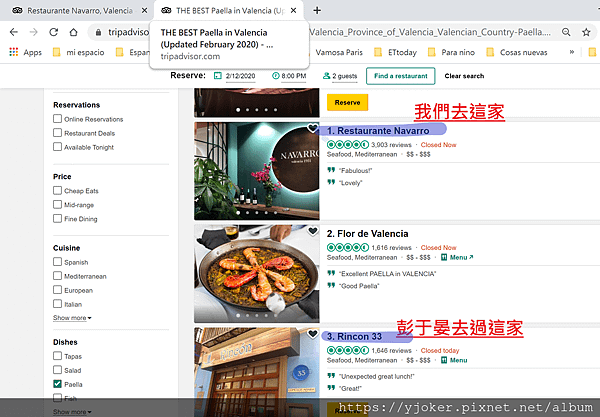Open the Rincon 33 storefront photo
Screen dimensions: 600x417
point(256,371)
